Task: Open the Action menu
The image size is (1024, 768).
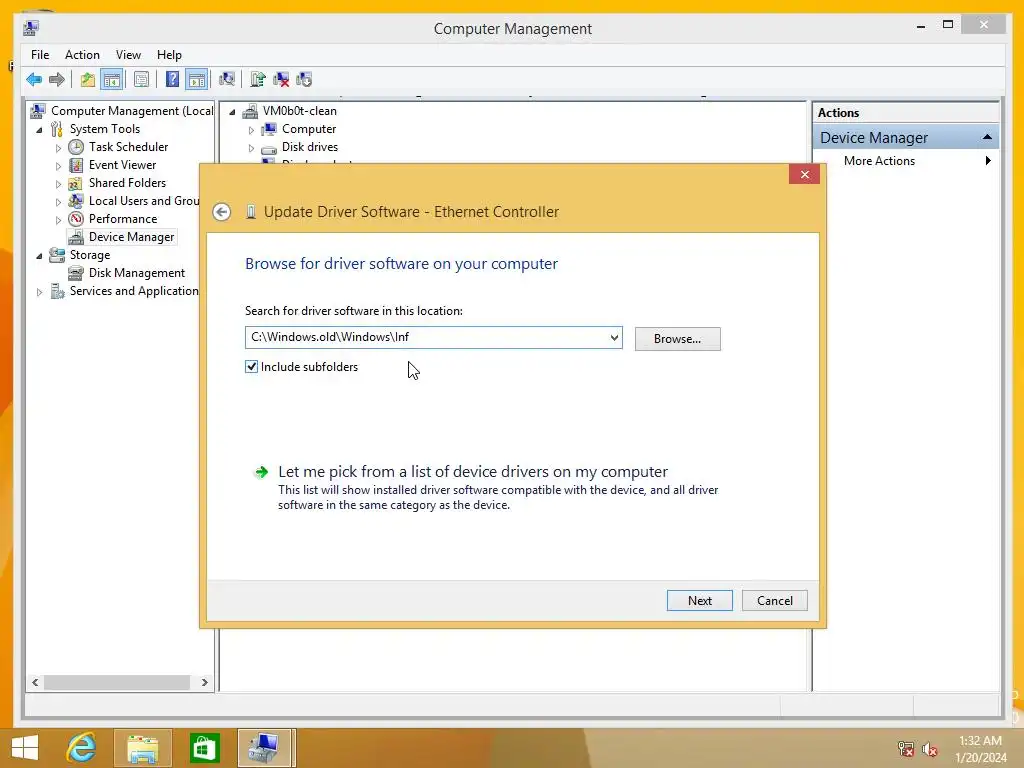Action: [x=82, y=55]
